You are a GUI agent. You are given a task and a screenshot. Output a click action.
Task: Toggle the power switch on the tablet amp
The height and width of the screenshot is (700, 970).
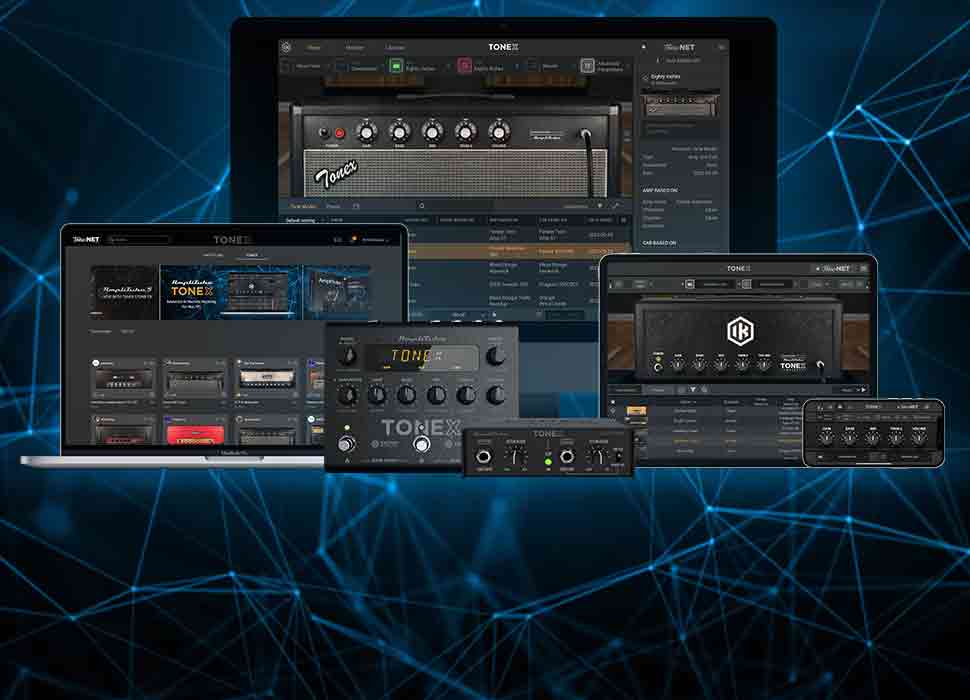click(x=658, y=366)
